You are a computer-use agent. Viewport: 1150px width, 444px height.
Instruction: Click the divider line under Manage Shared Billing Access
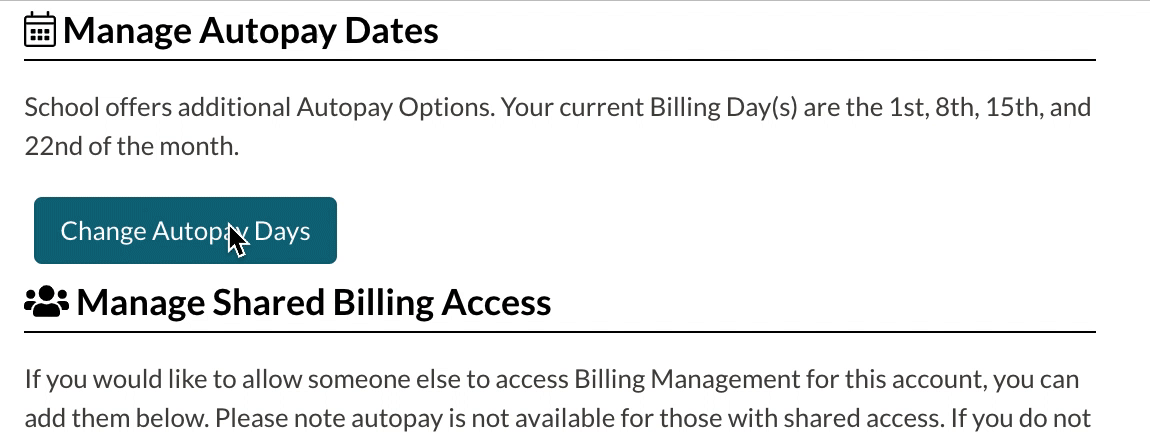click(560, 332)
